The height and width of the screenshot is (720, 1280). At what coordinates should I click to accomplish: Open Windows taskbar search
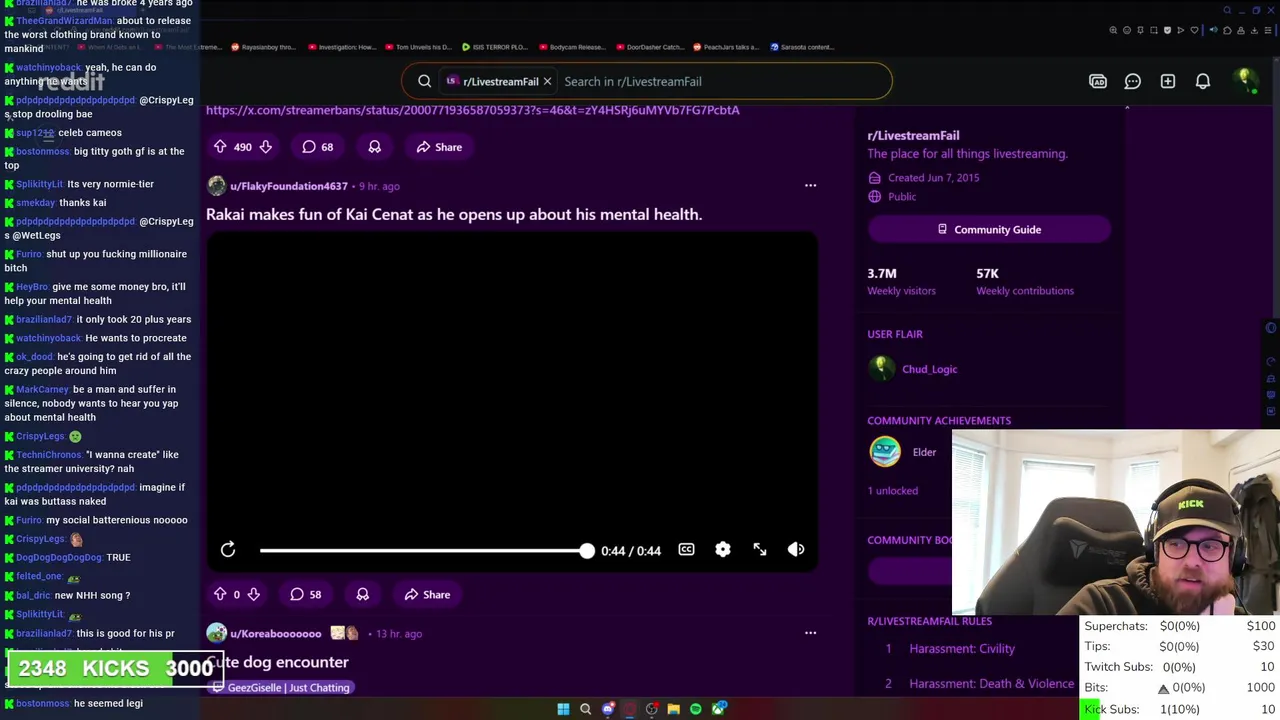[585, 709]
